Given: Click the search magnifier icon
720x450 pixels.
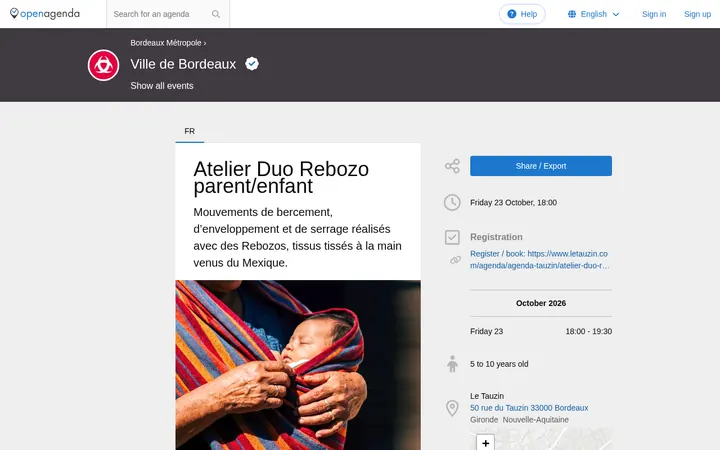Looking at the screenshot, I should (216, 14).
